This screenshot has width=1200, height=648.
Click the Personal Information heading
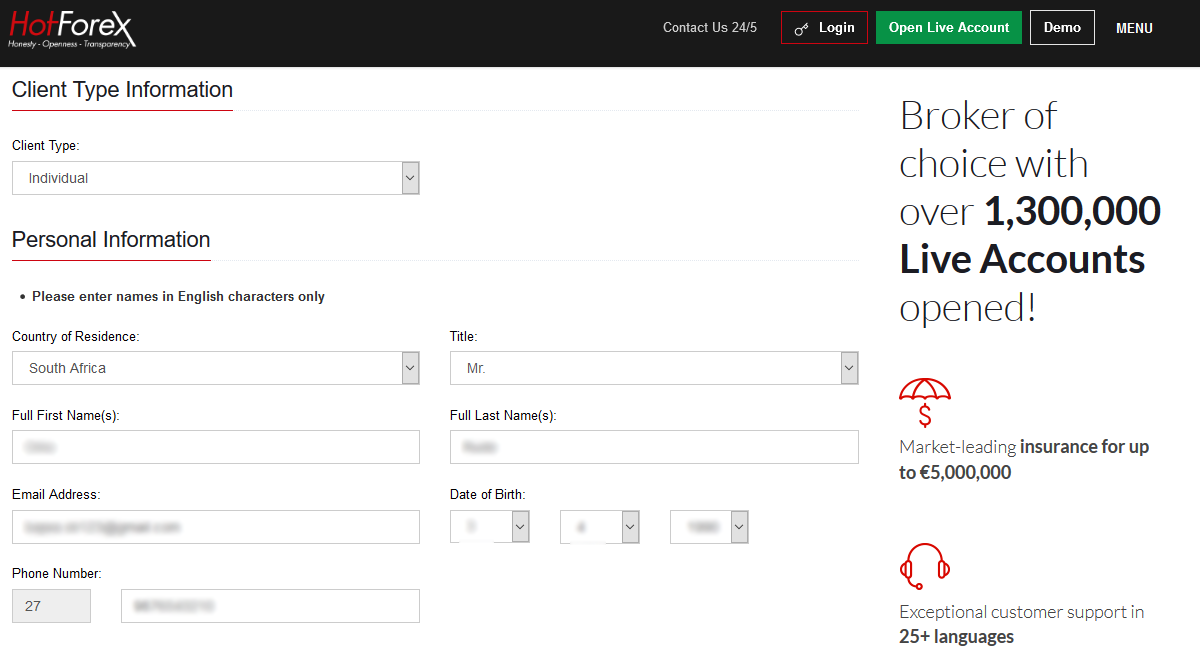[x=111, y=240]
